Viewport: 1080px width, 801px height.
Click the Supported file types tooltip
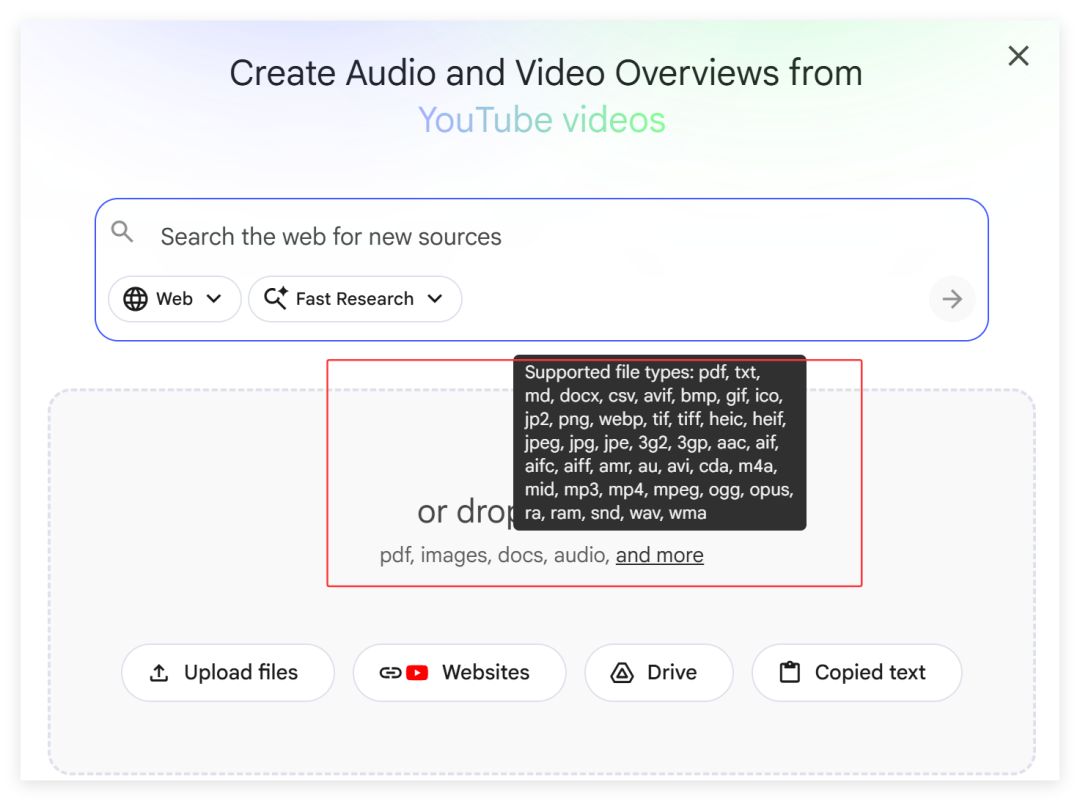(x=659, y=442)
